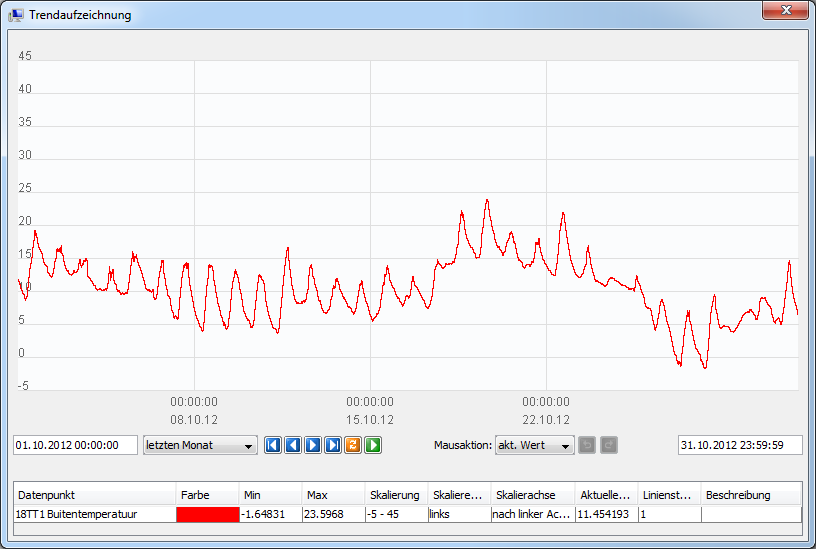
Task: Click the 08.10.12 time axis label
Action: coord(194,419)
